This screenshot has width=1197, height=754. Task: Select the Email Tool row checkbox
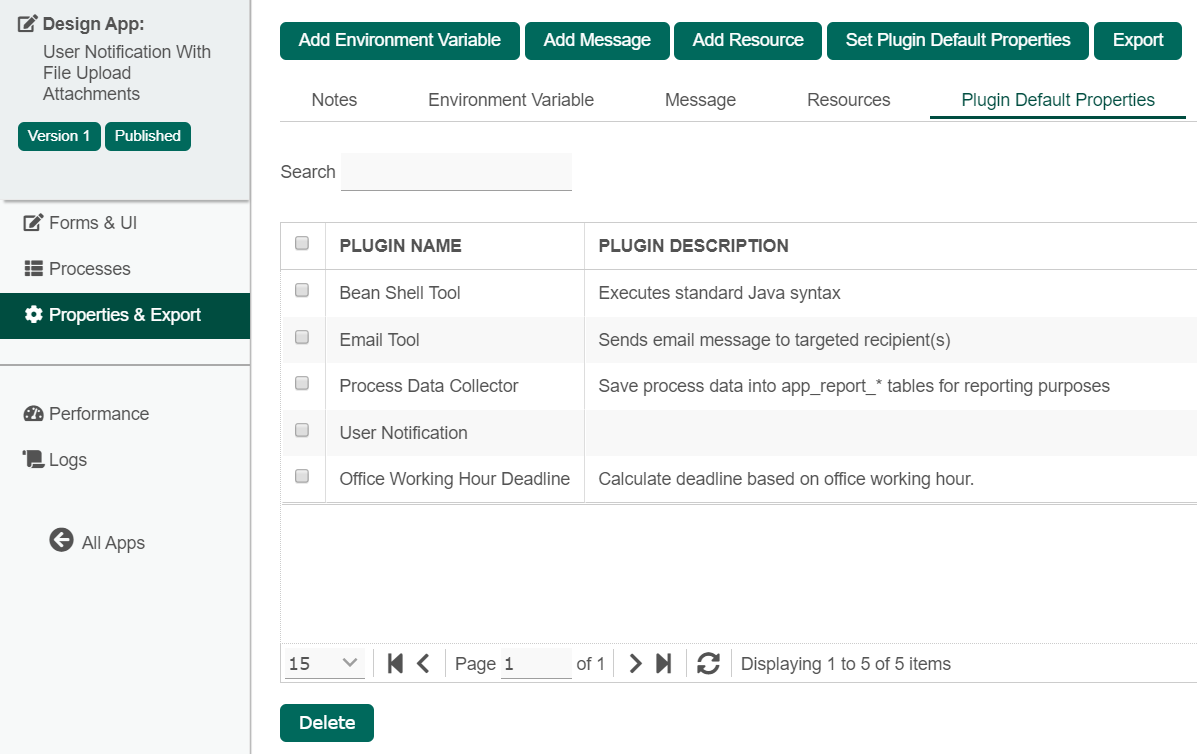coord(302,338)
